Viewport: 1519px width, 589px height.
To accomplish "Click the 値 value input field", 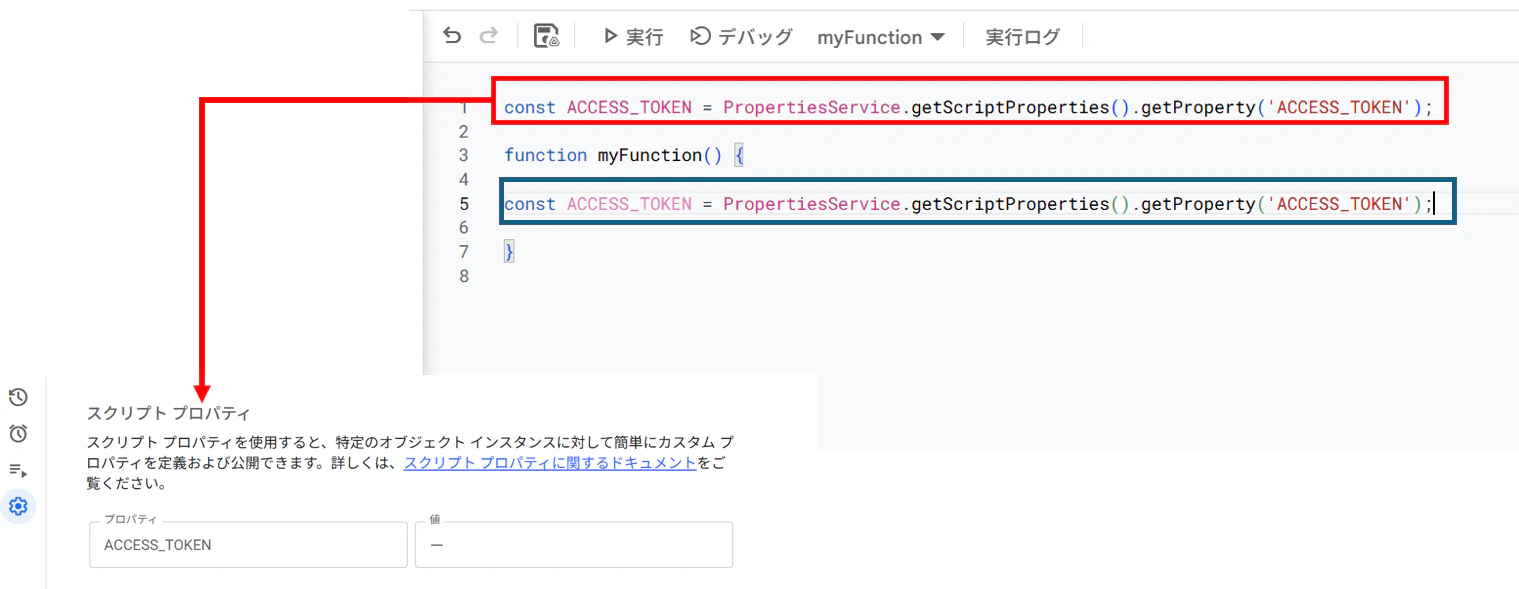I will point(574,545).
